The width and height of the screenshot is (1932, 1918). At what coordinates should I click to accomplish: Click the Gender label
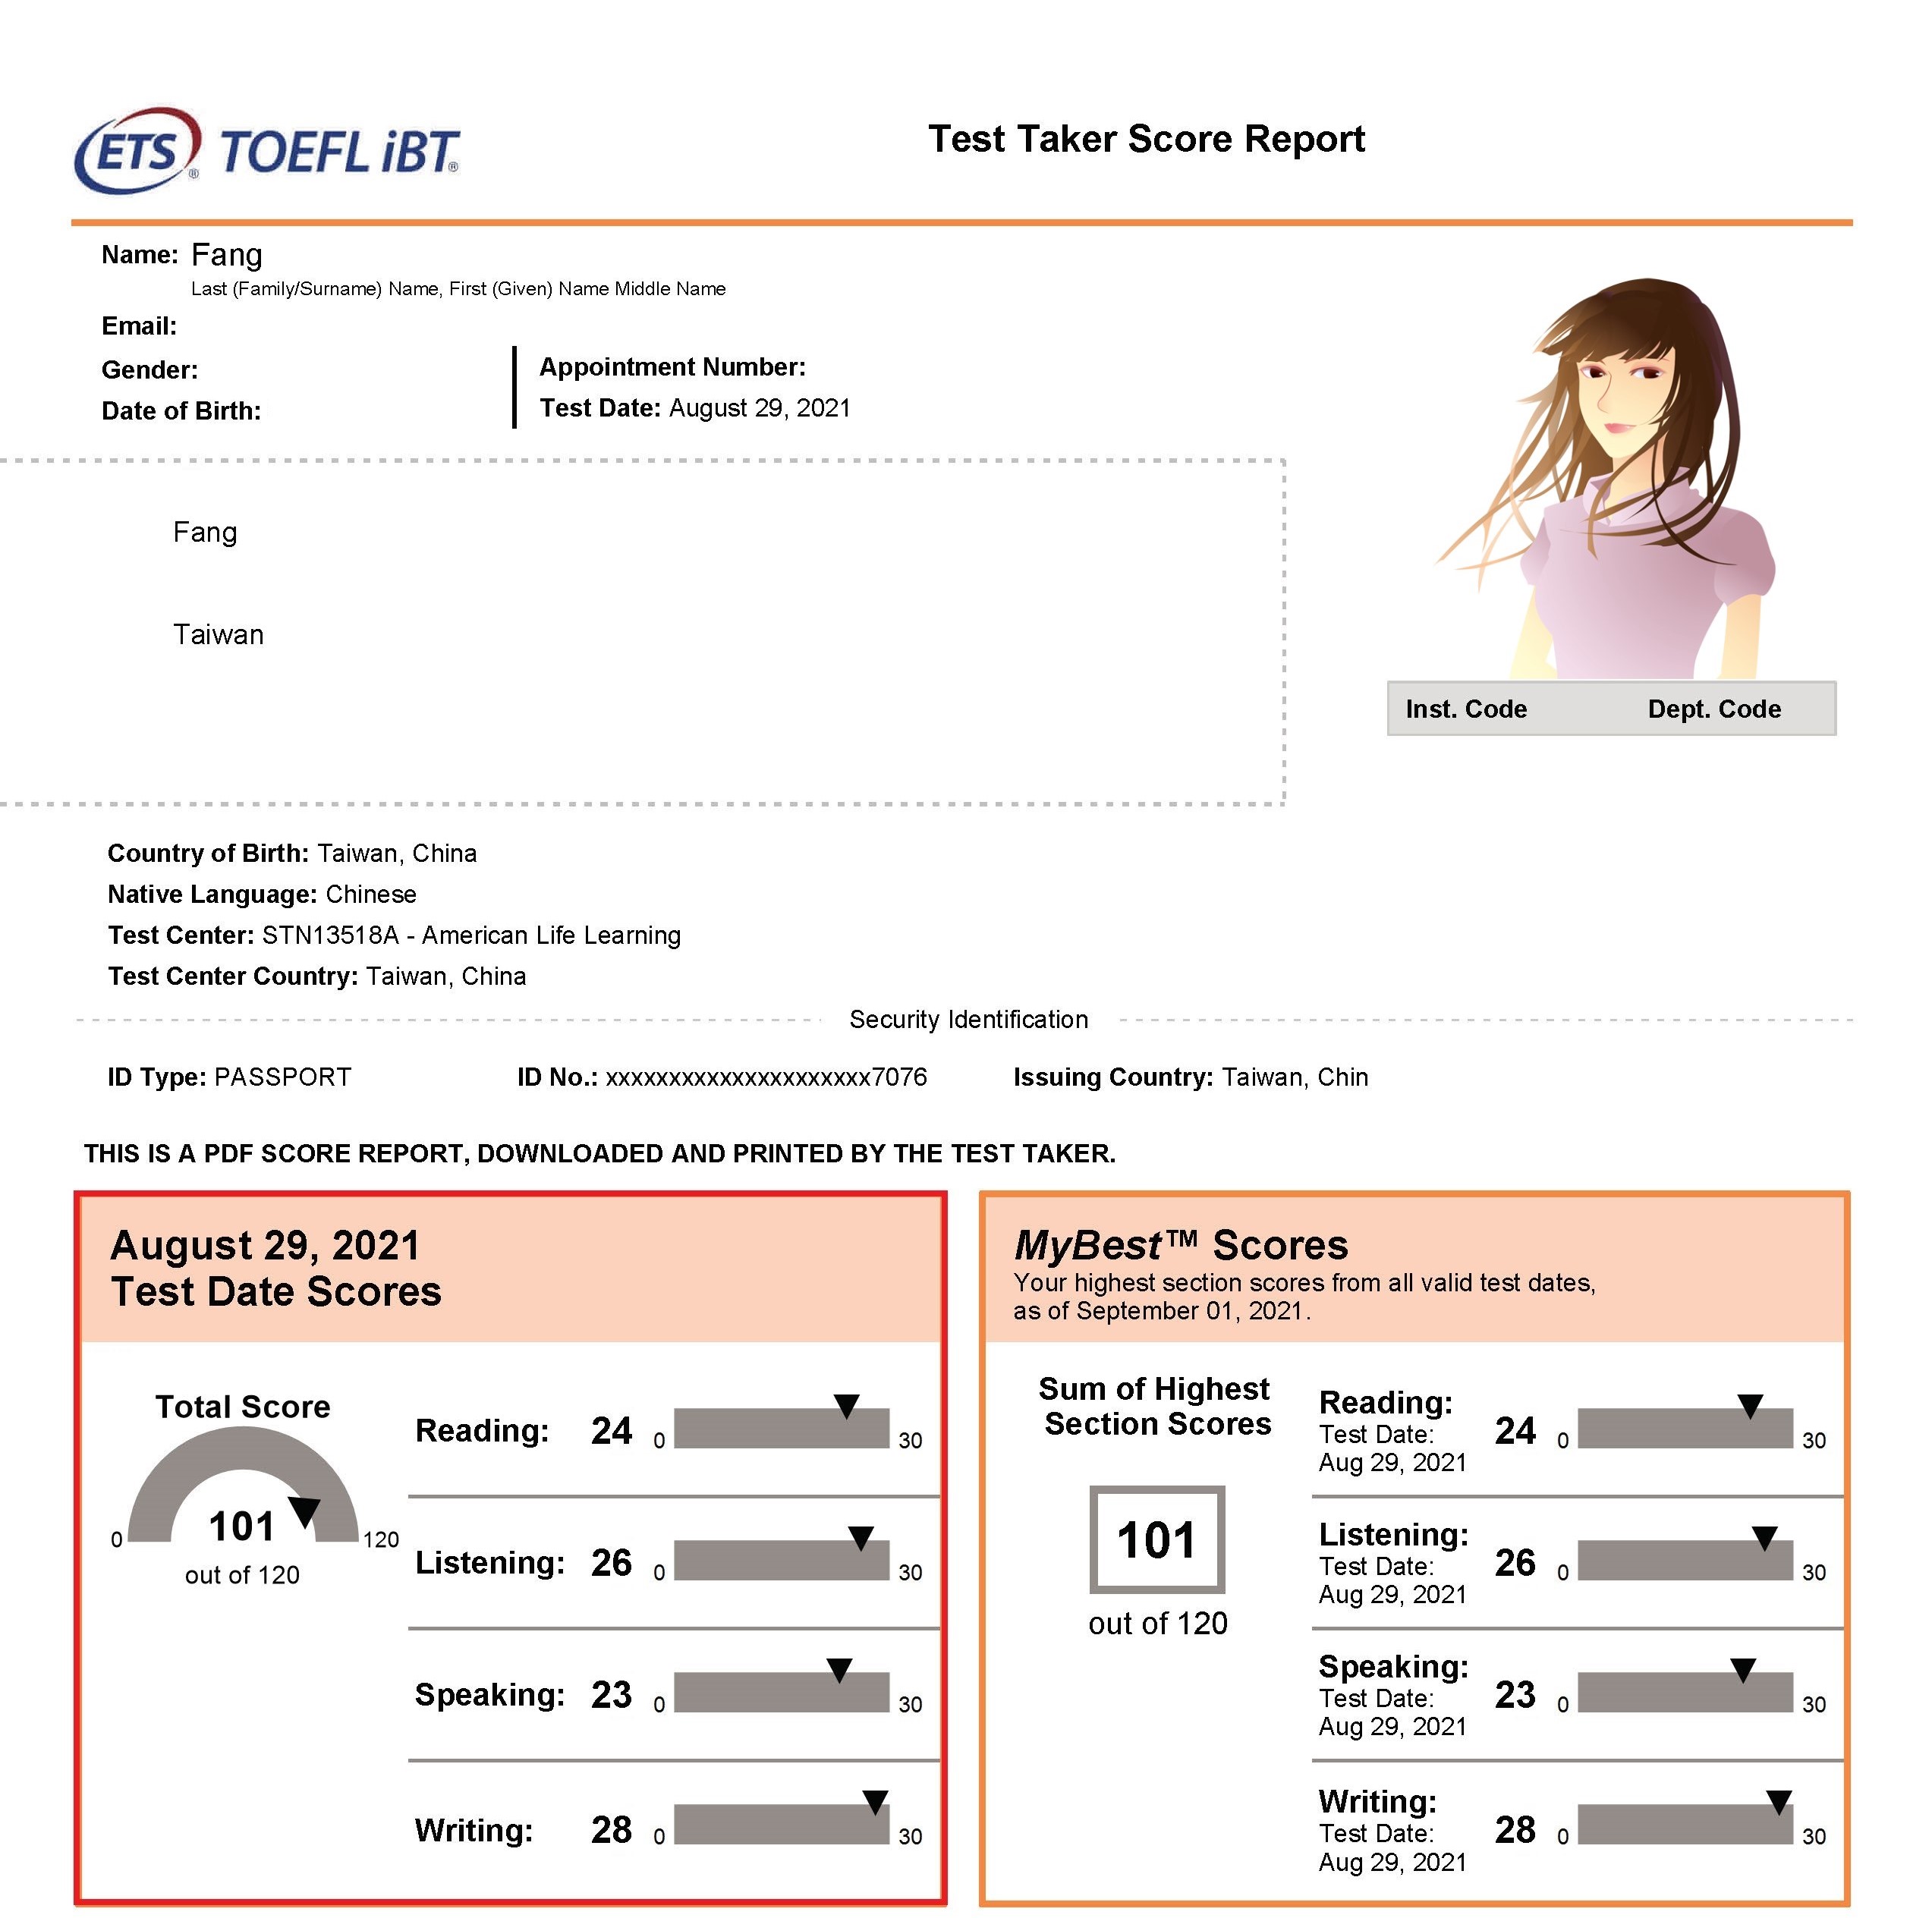tap(150, 370)
